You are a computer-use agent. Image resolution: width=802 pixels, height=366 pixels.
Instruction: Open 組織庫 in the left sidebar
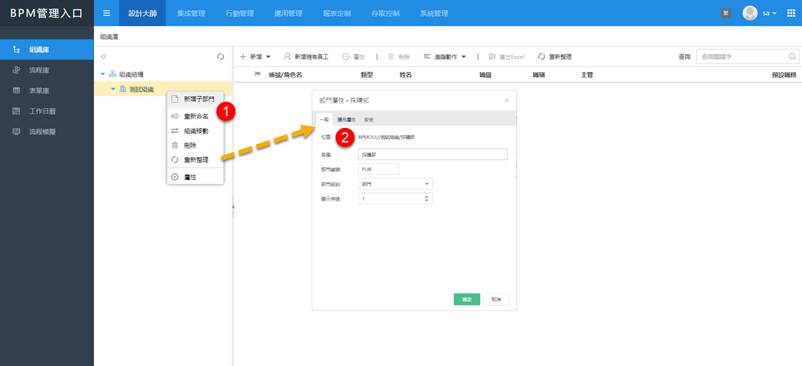click(47, 50)
